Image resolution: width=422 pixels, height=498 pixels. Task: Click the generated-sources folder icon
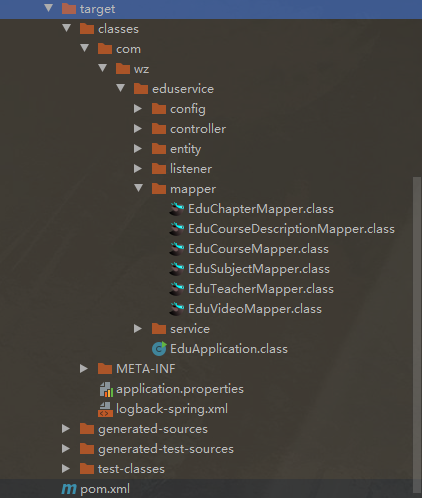[x=87, y=428]
